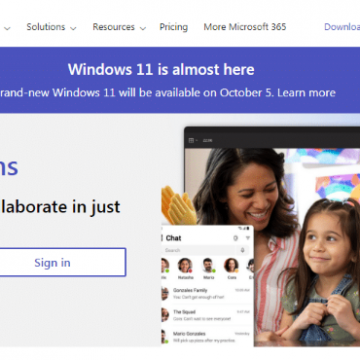Select Mario's avatar with green status

208,265
